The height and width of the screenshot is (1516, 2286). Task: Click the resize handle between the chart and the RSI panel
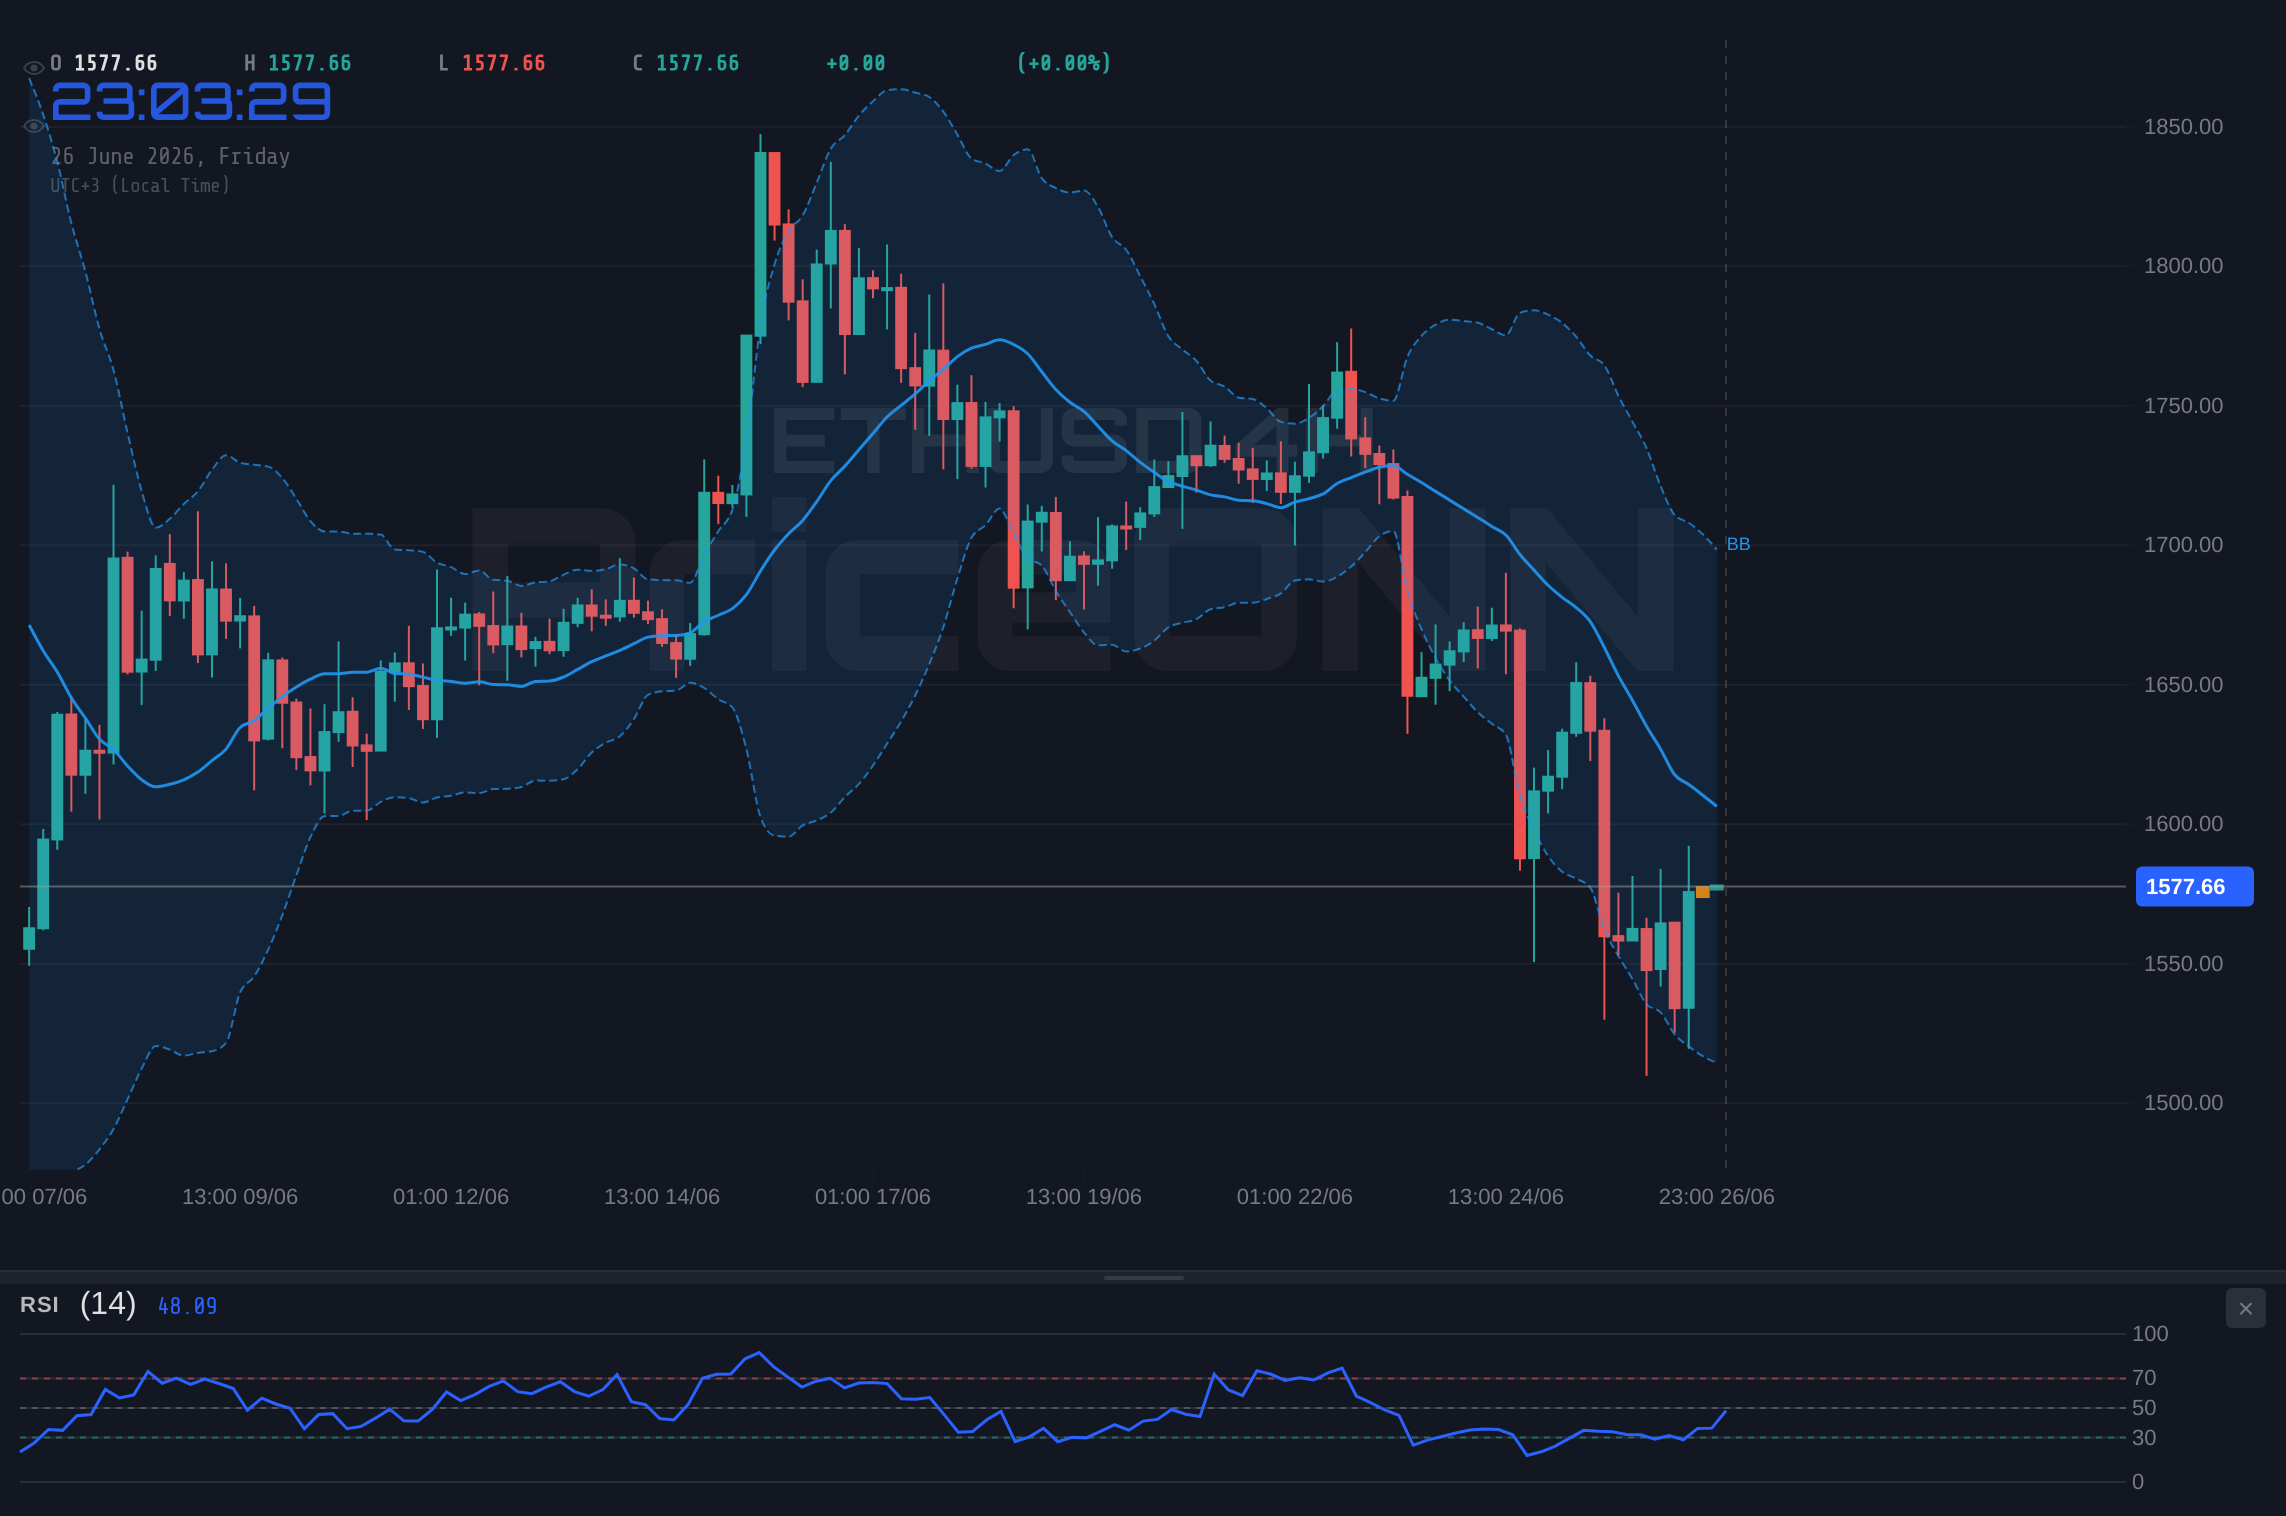(x=1143, y=1278)
